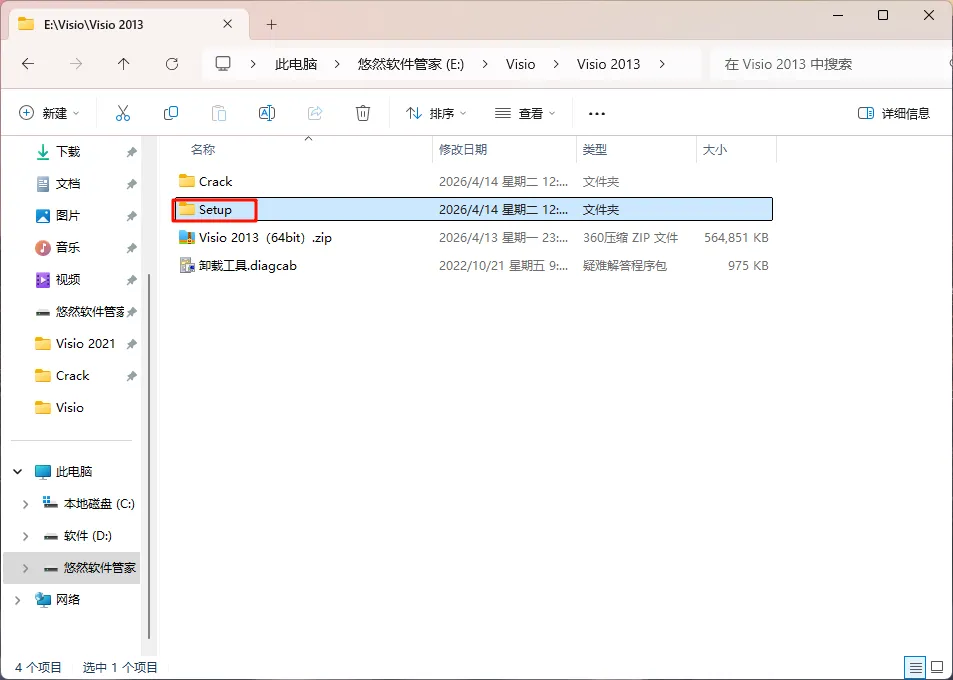Open pinned 悠然软件管家 drive in quick access
Viewport: 953px width, 680px height.
point(89,312)
